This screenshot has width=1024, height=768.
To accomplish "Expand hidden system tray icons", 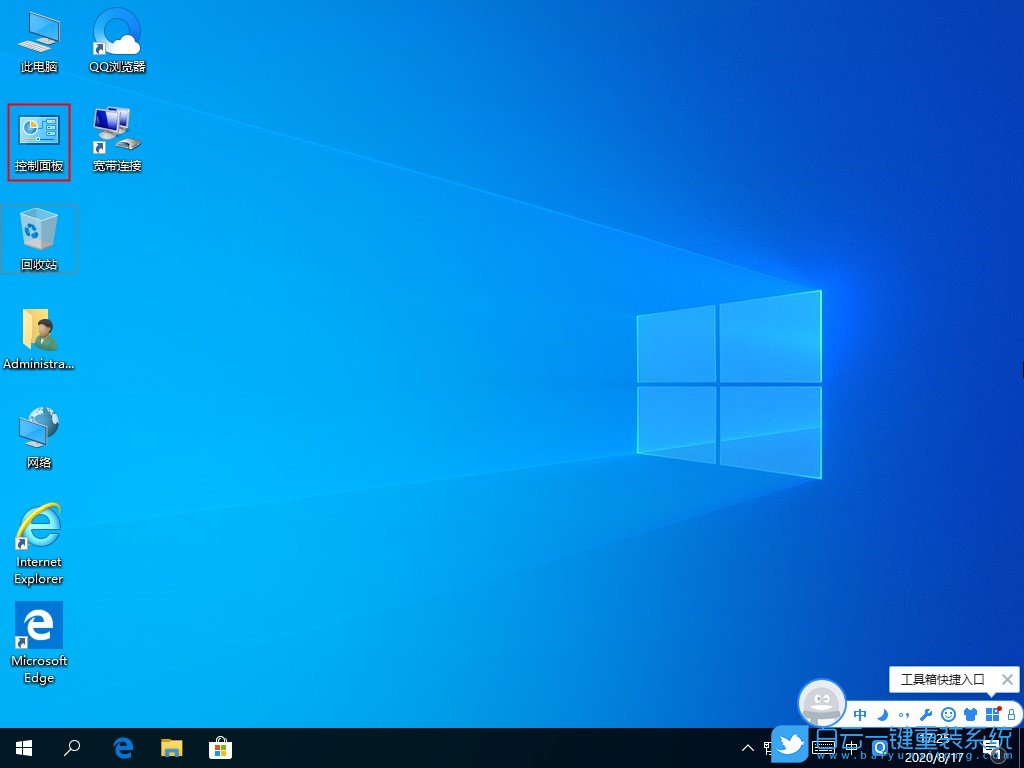I will pyautogui.click(x=748, y=747).
